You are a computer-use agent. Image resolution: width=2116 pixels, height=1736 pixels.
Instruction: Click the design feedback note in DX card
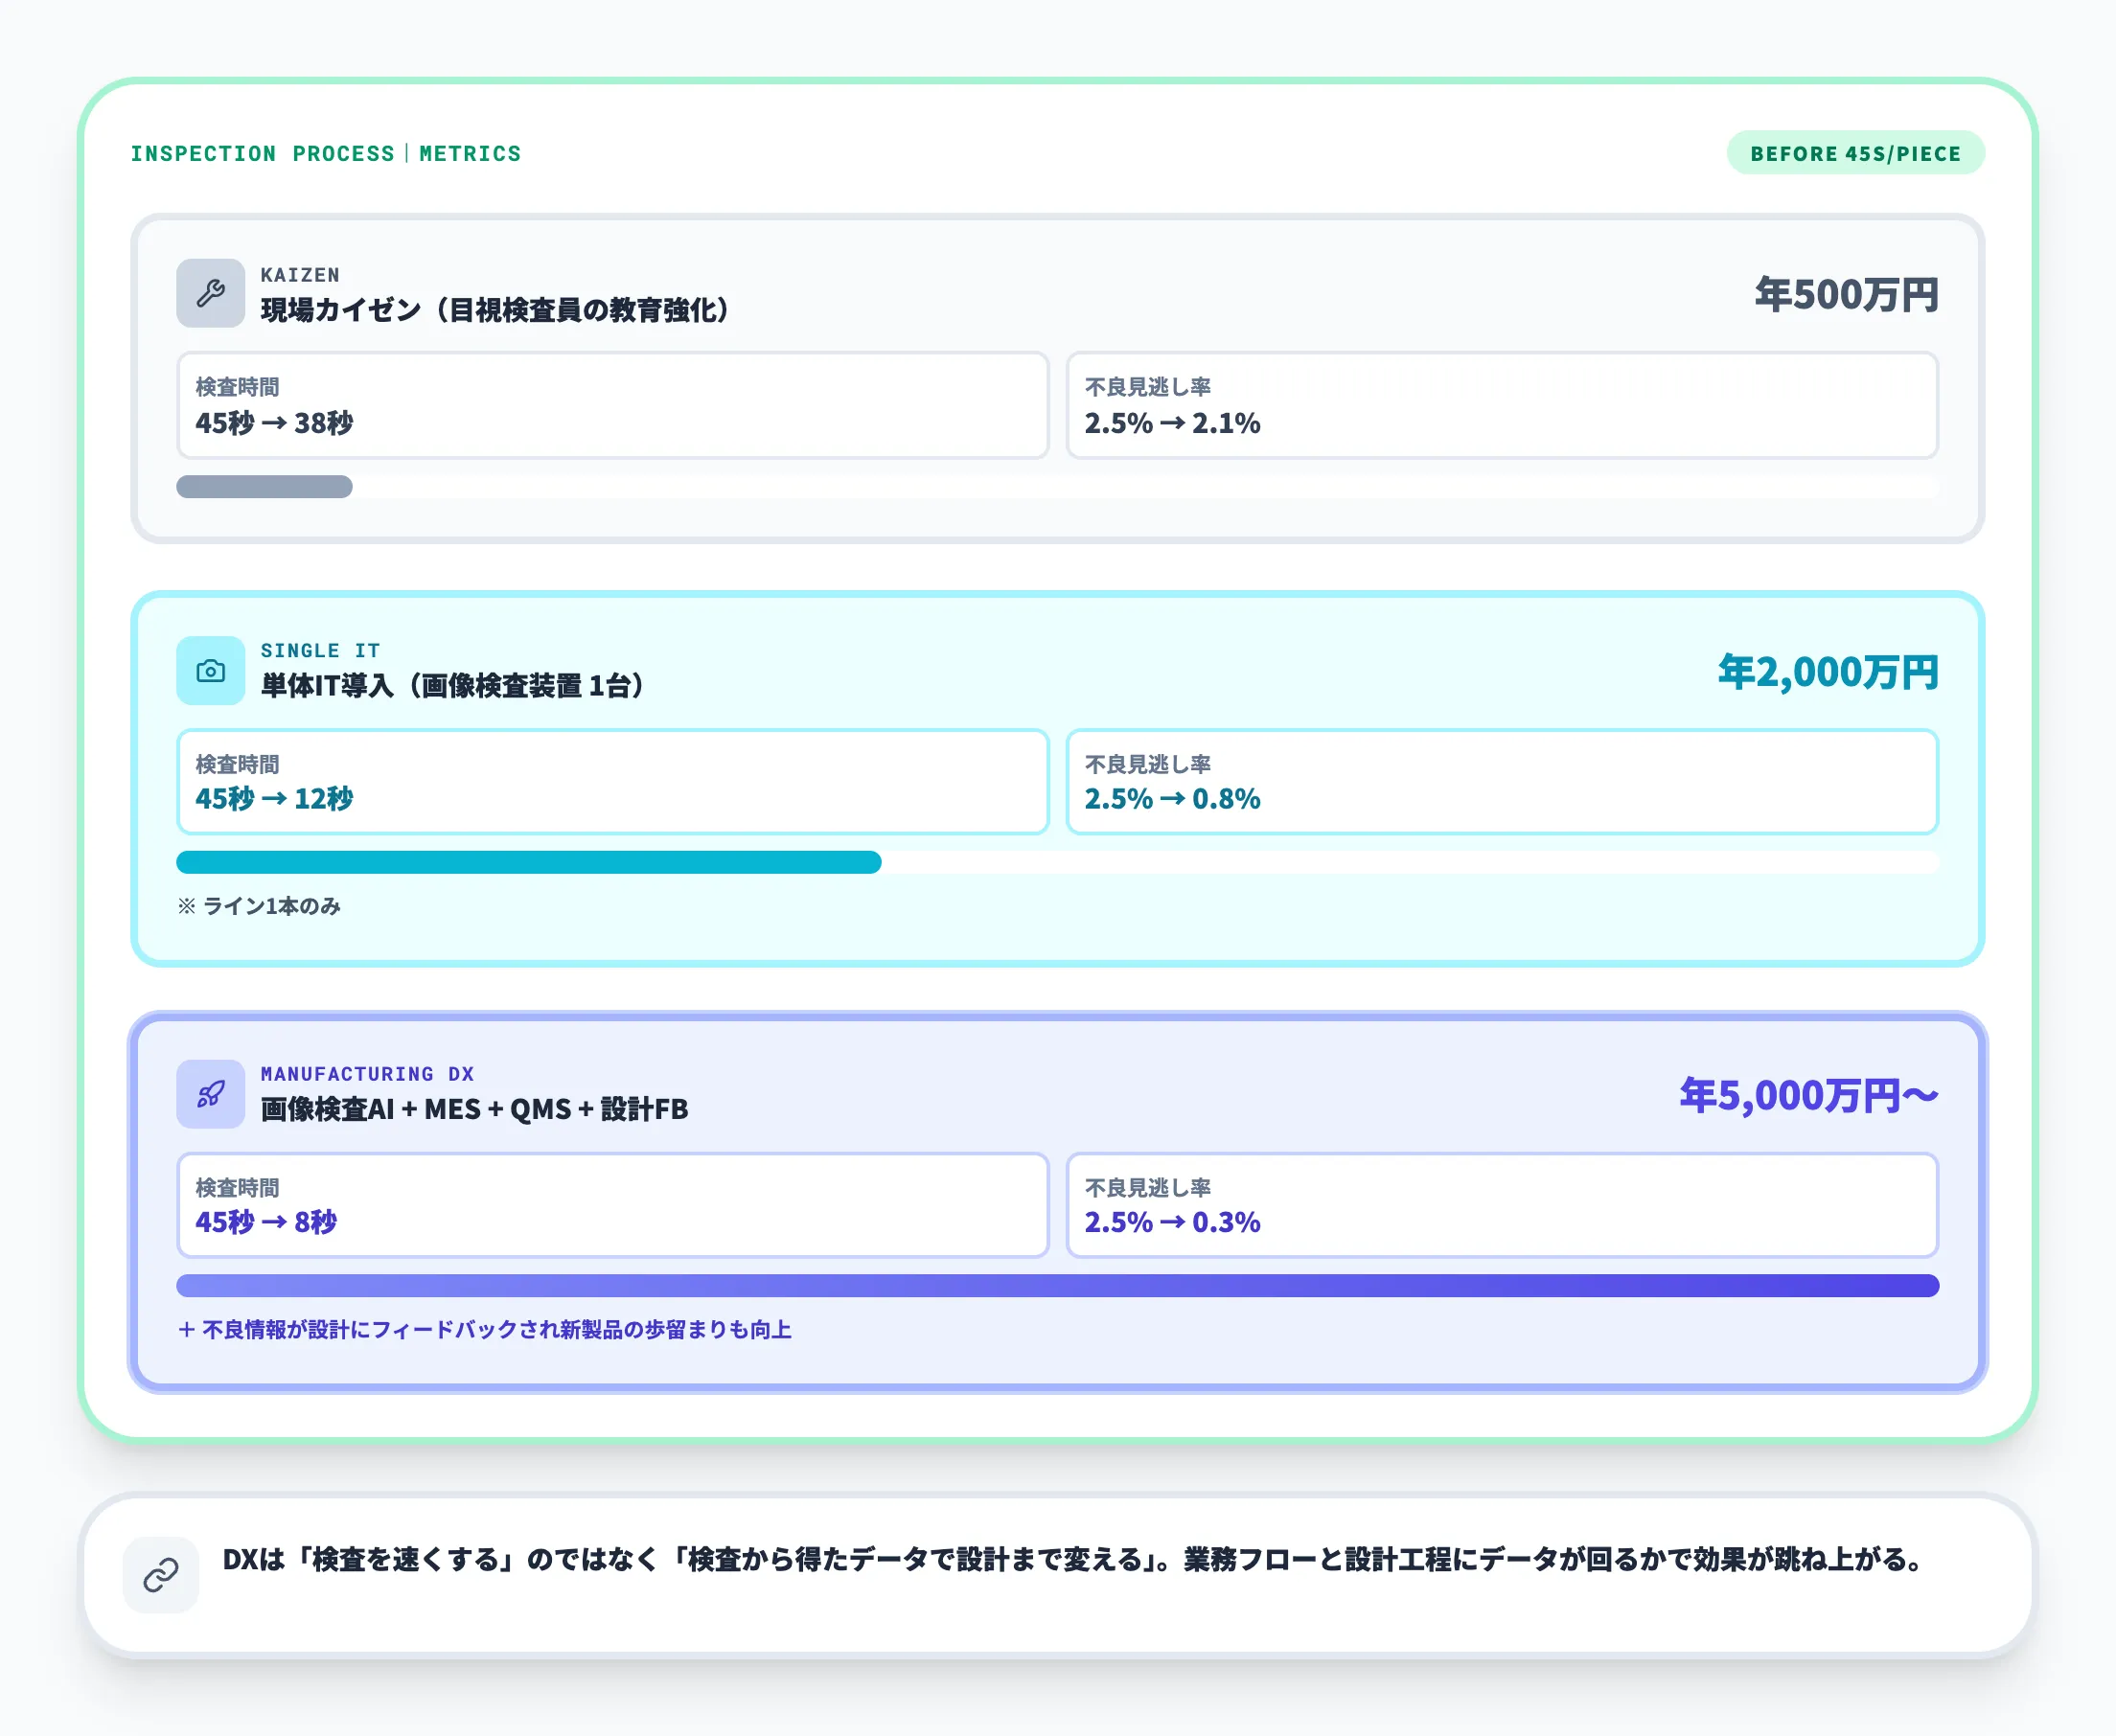485,1329
